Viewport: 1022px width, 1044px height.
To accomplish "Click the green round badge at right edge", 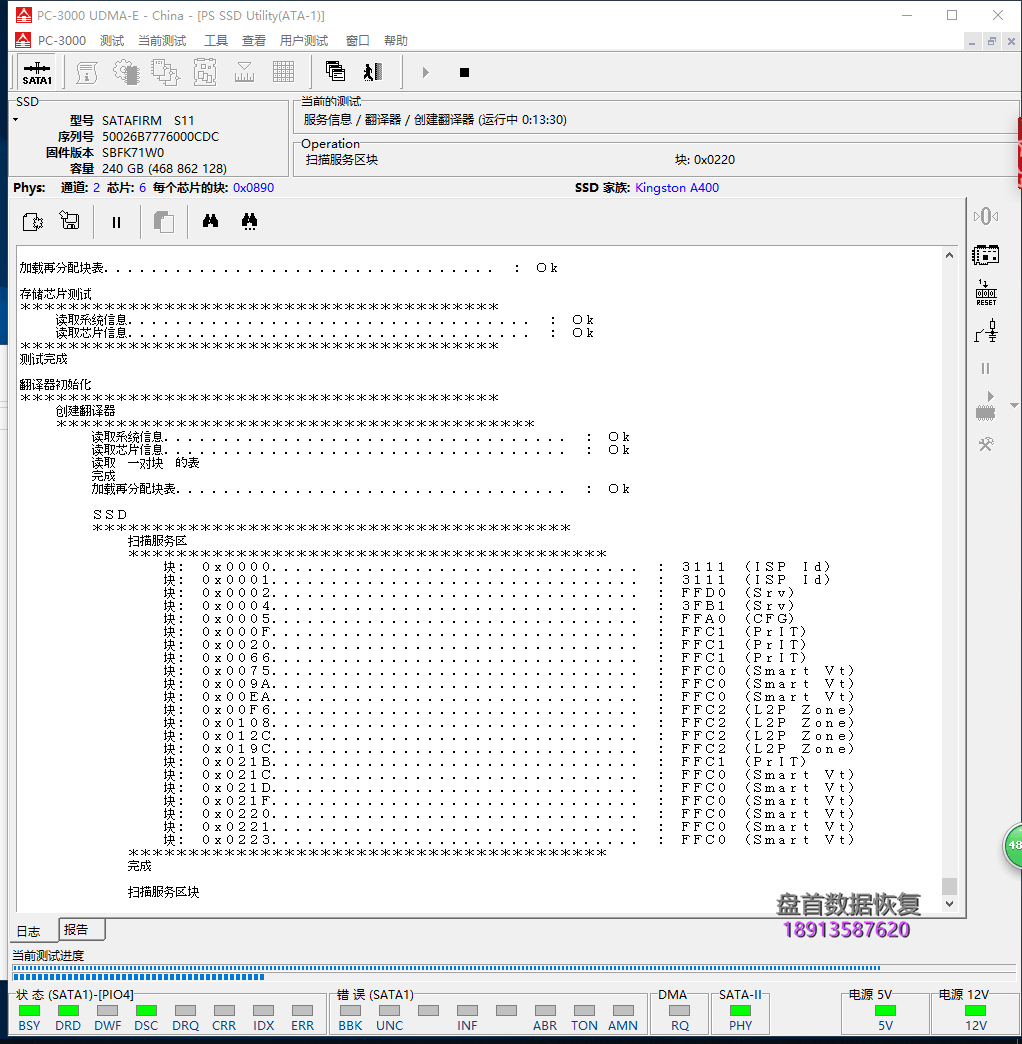I will [1013, 846].
